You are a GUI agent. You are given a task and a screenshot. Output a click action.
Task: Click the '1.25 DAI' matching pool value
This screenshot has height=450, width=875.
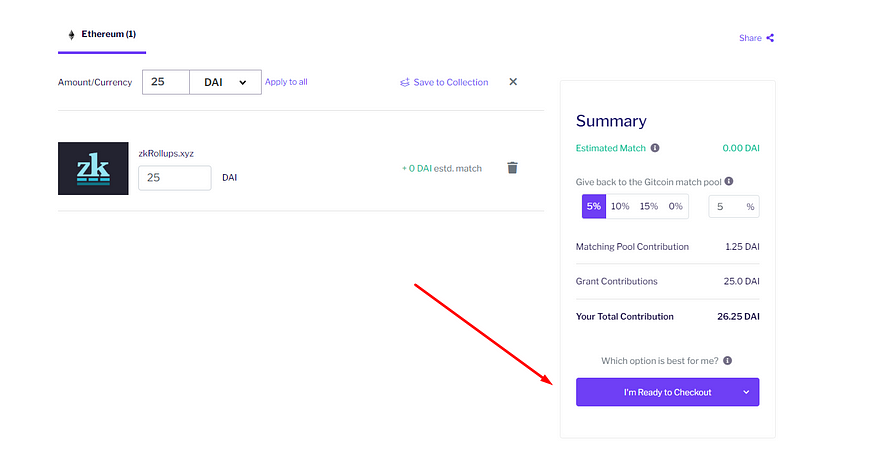(742, 247)
